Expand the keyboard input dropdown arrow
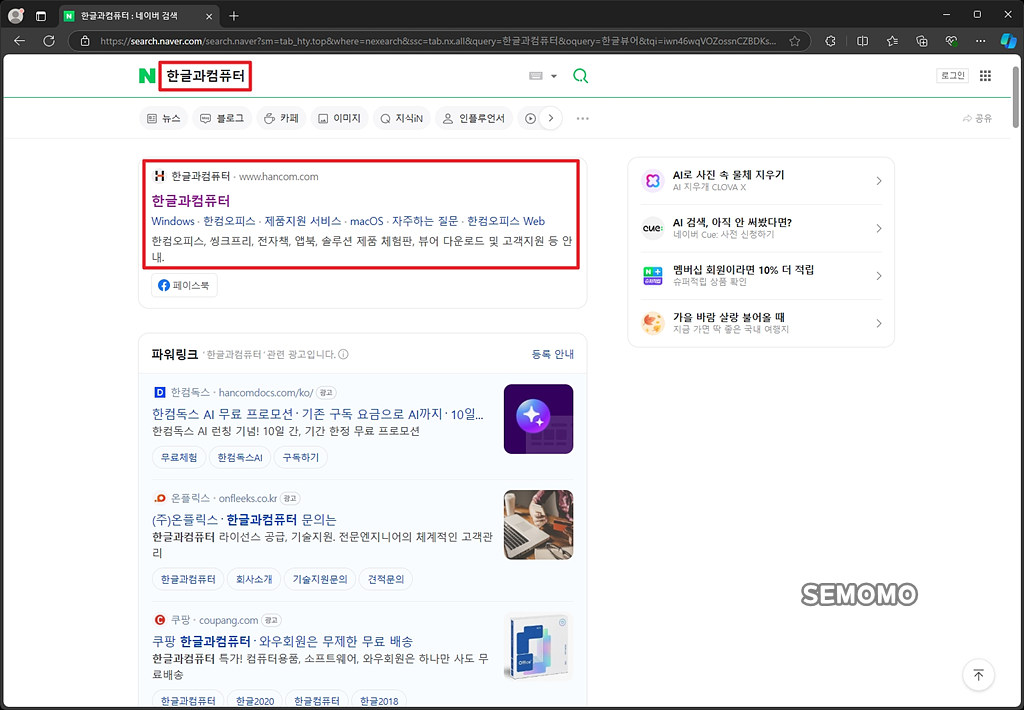The width and height of the screenshot is (1024, 710). coord(554,76)
